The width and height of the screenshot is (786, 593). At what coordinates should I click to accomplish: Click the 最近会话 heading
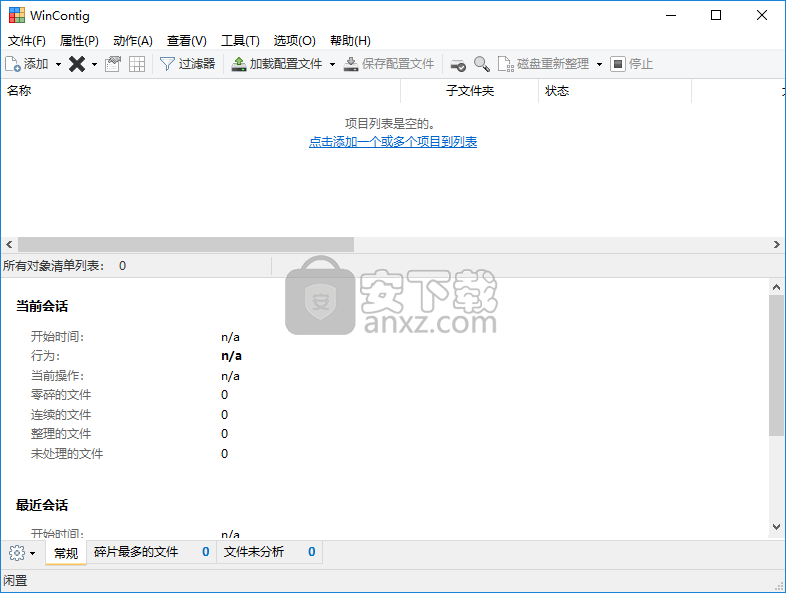pyautogui.click(x=42, y=505)
